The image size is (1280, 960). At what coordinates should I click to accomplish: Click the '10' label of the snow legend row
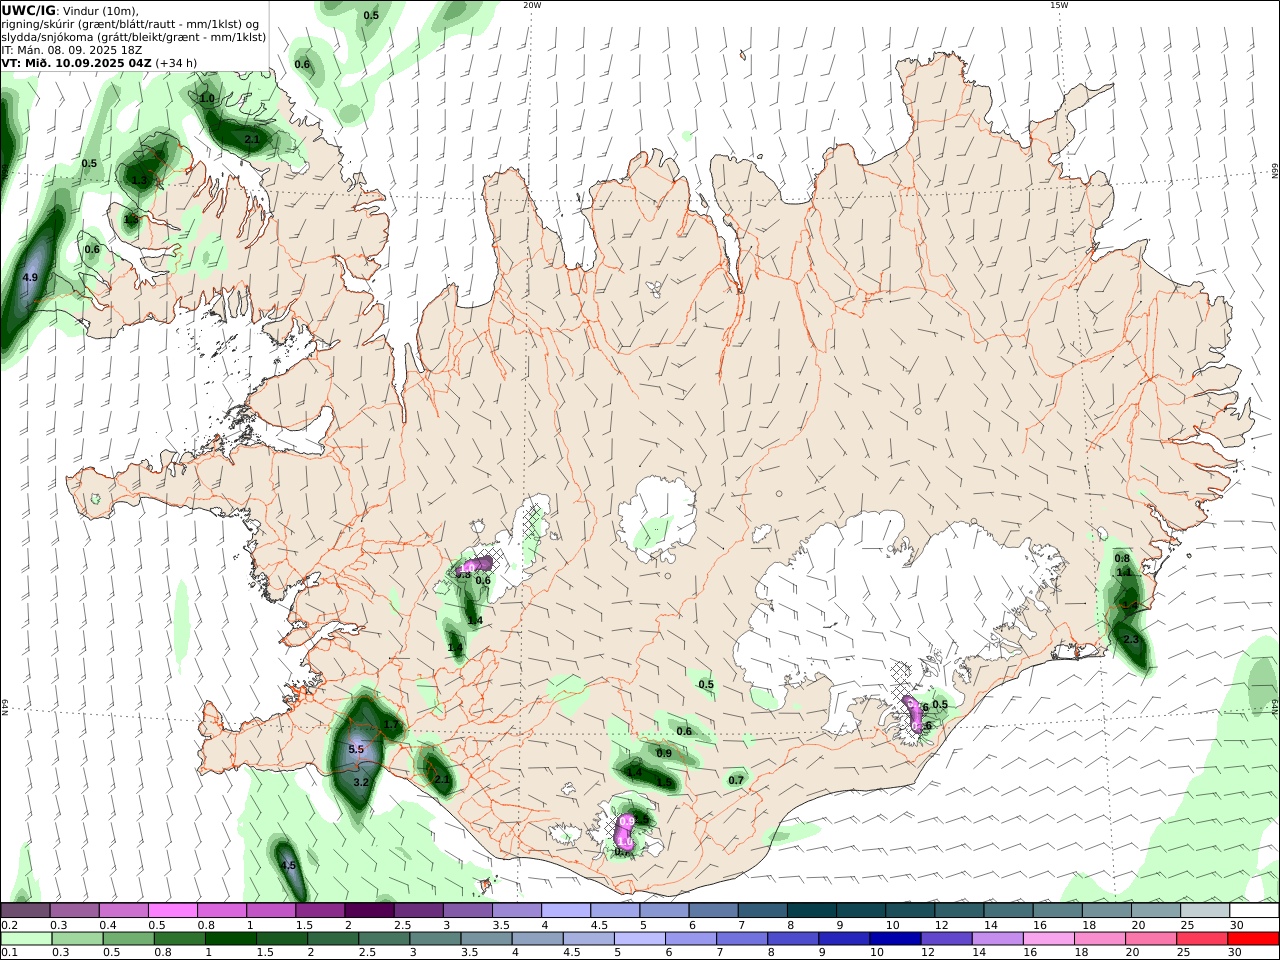coord(892,925)
